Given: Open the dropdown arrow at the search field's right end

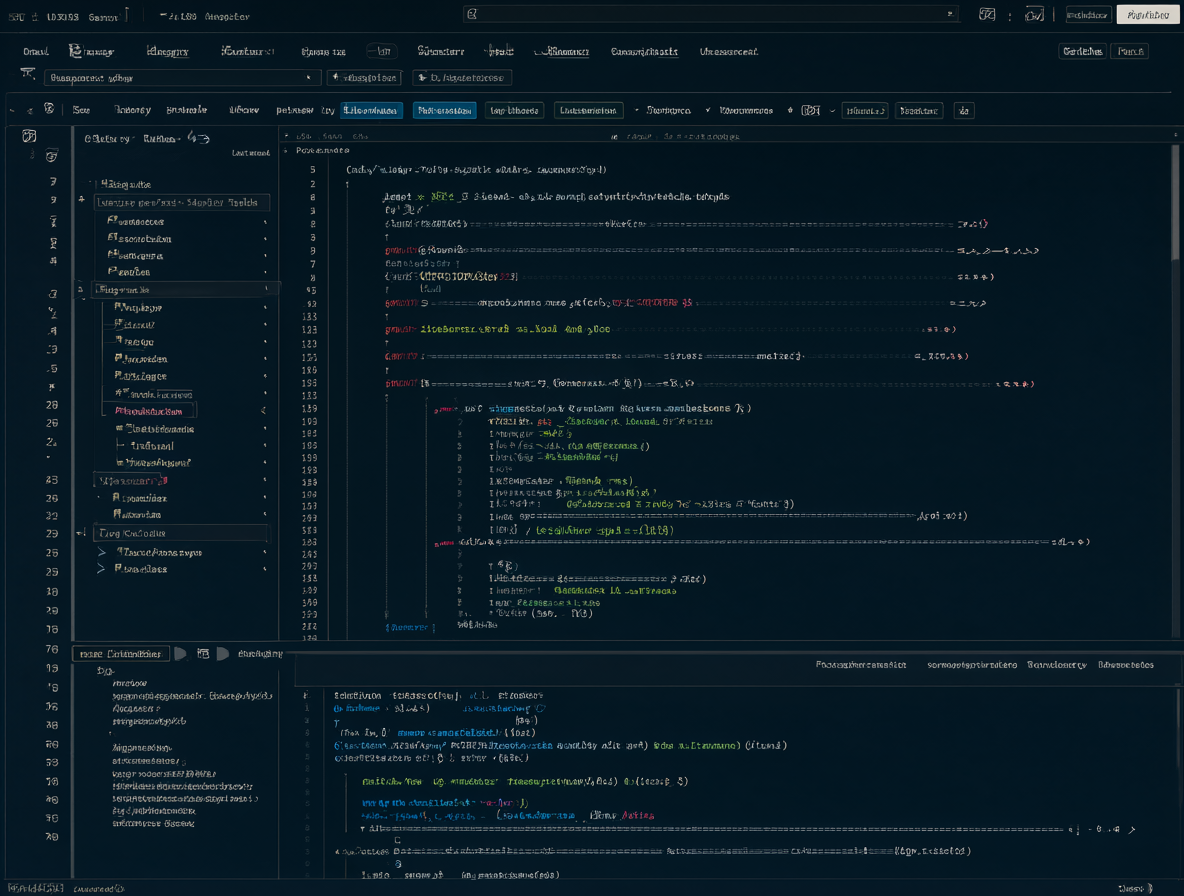Looking at the screenshot, I should tap(949, 14).
